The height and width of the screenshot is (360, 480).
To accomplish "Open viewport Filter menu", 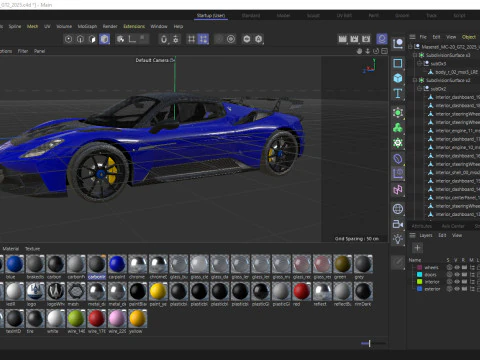I will (x=23, y=51).
